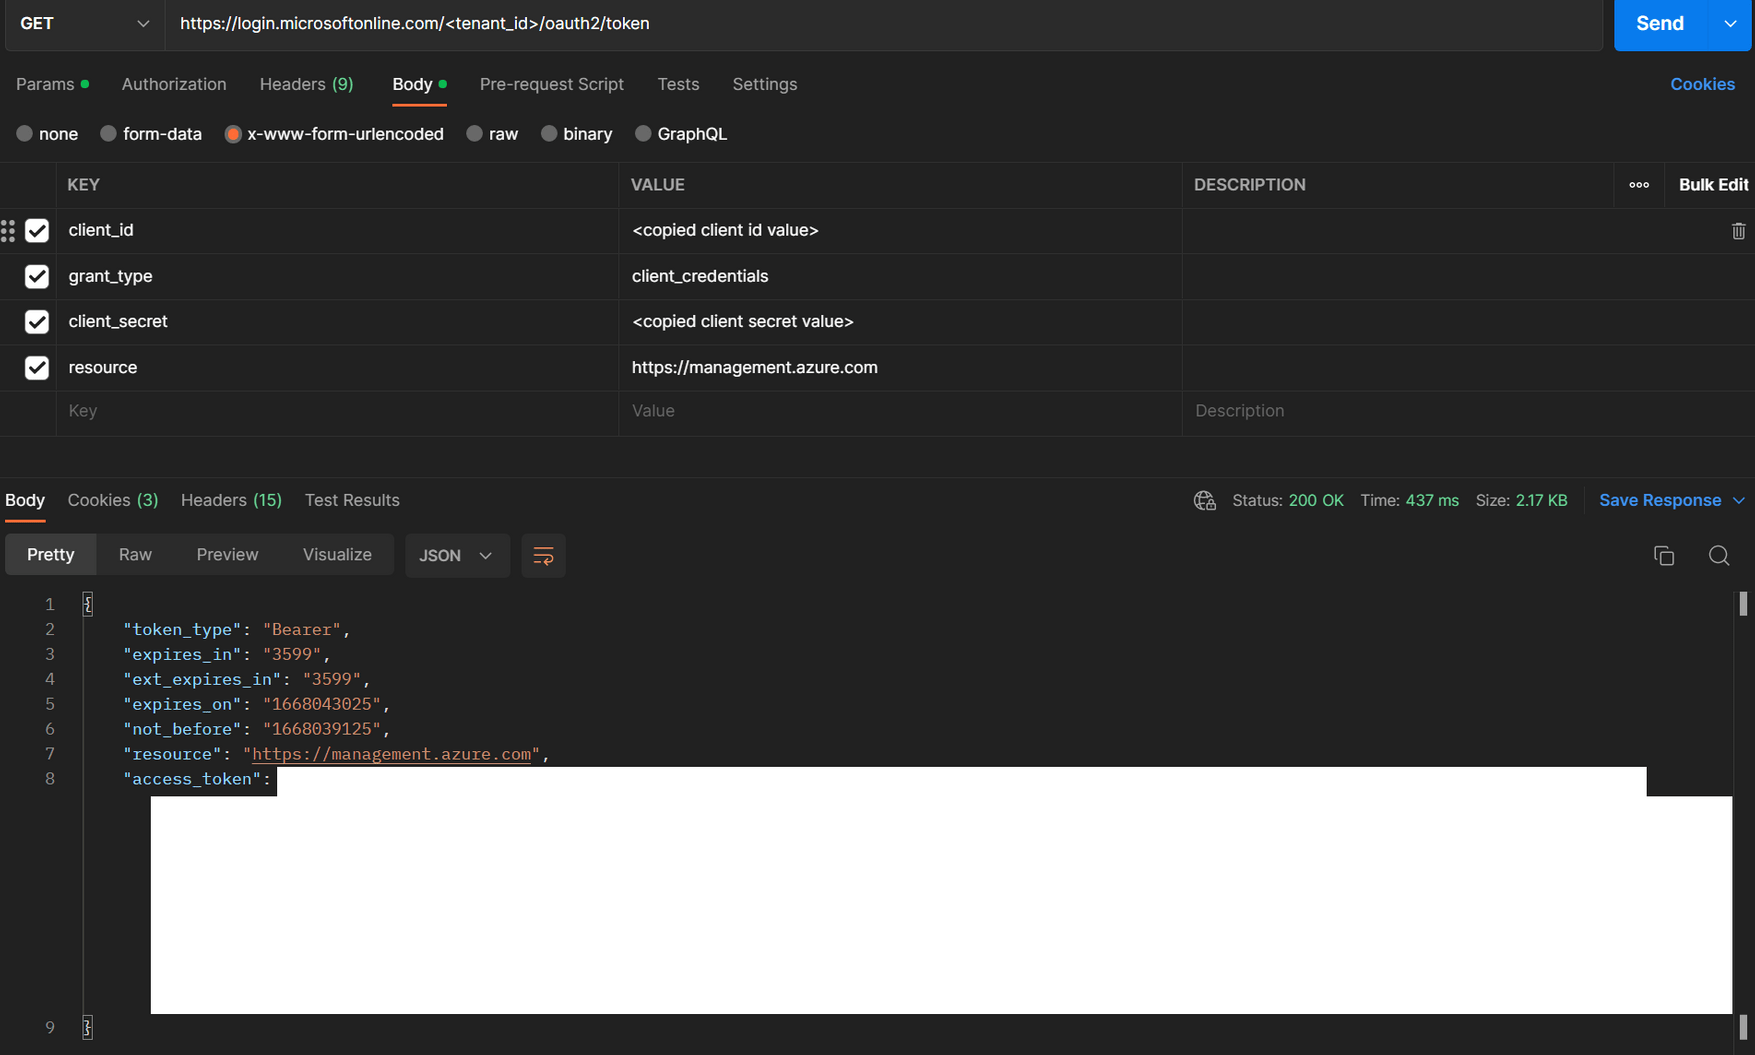Uncheck the client_id parameter checkbox
This screenshot has height=1055, width=1755.
(37, 231)
